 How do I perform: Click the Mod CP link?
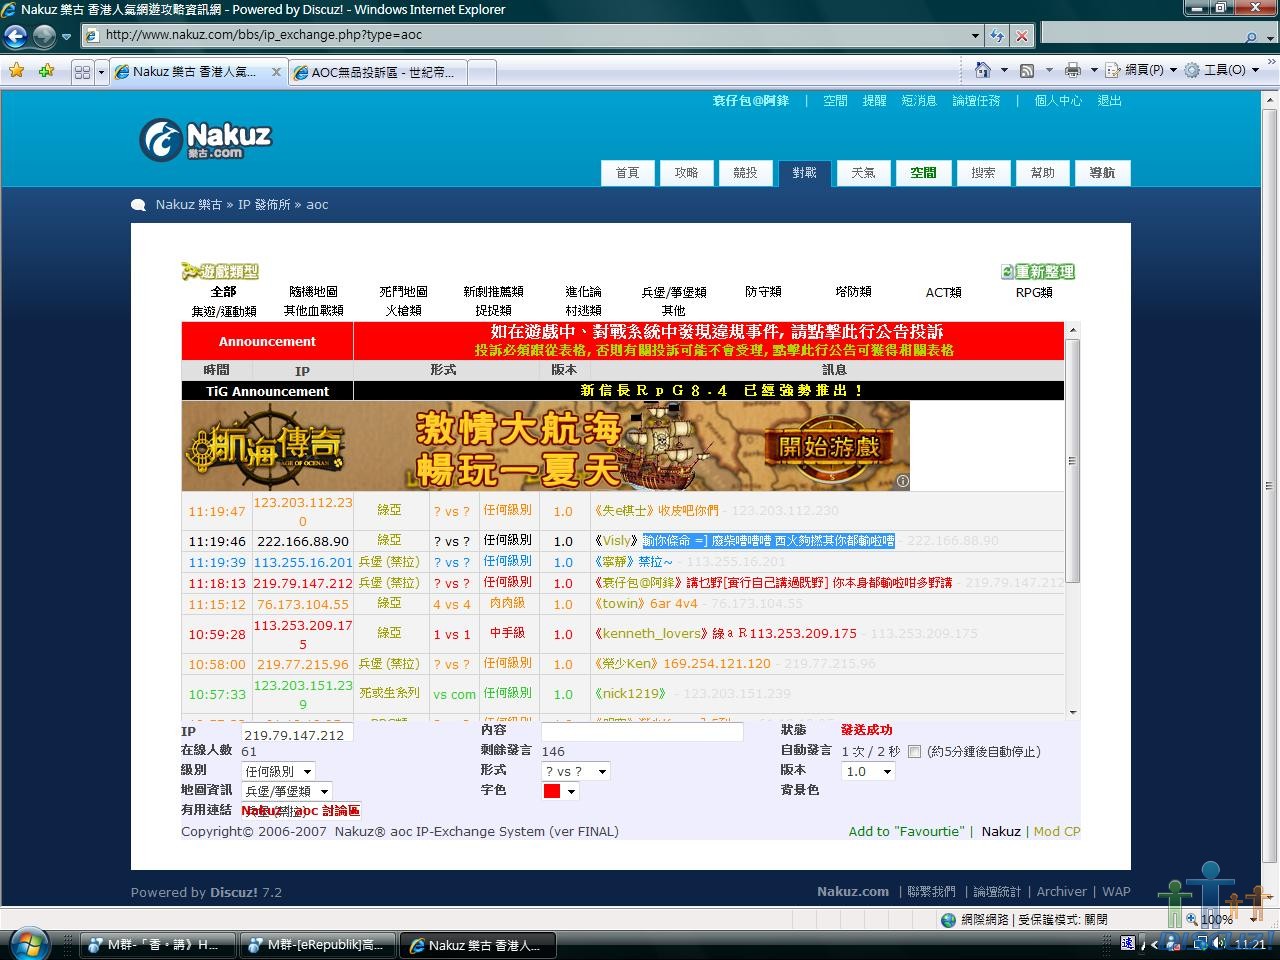pyautogui.click(x=1057, y=831)
